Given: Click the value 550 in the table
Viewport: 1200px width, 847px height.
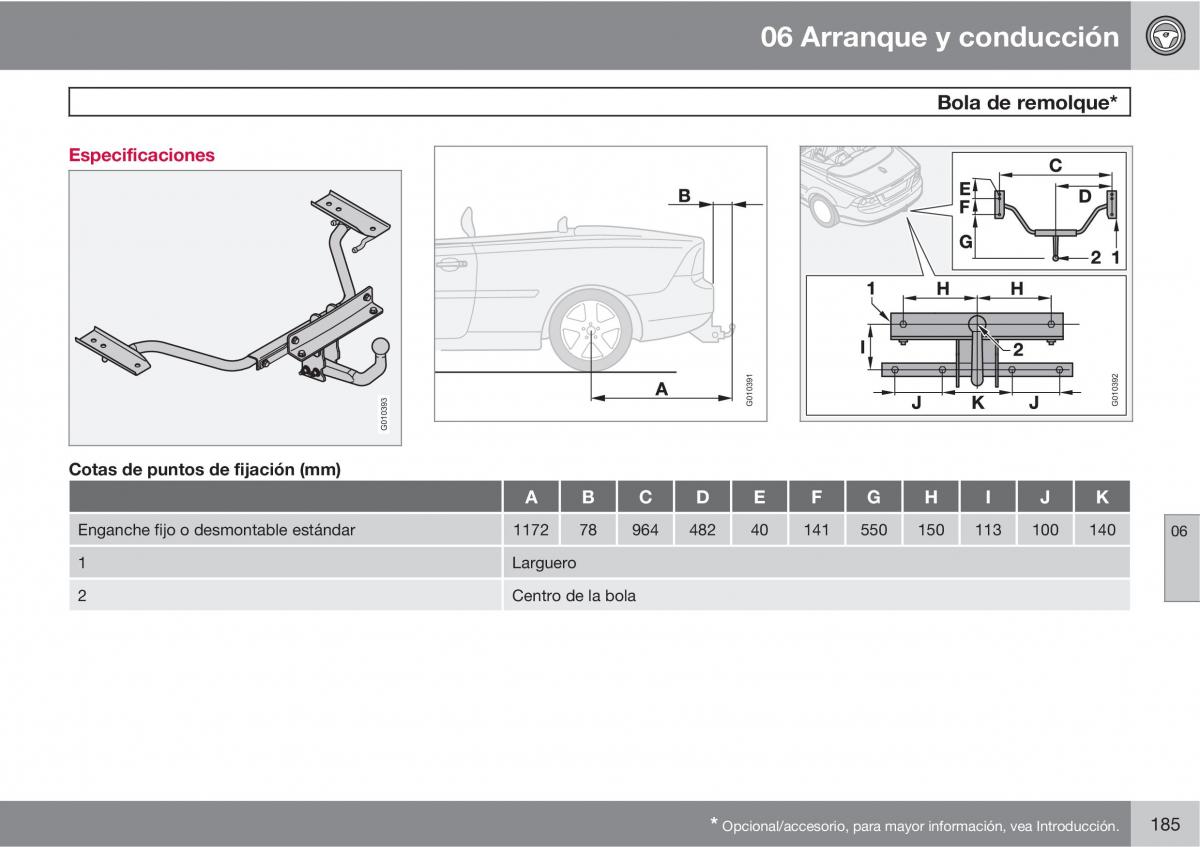Looking at the screenshot, I should pyautogui.click(x=873, y=530).
